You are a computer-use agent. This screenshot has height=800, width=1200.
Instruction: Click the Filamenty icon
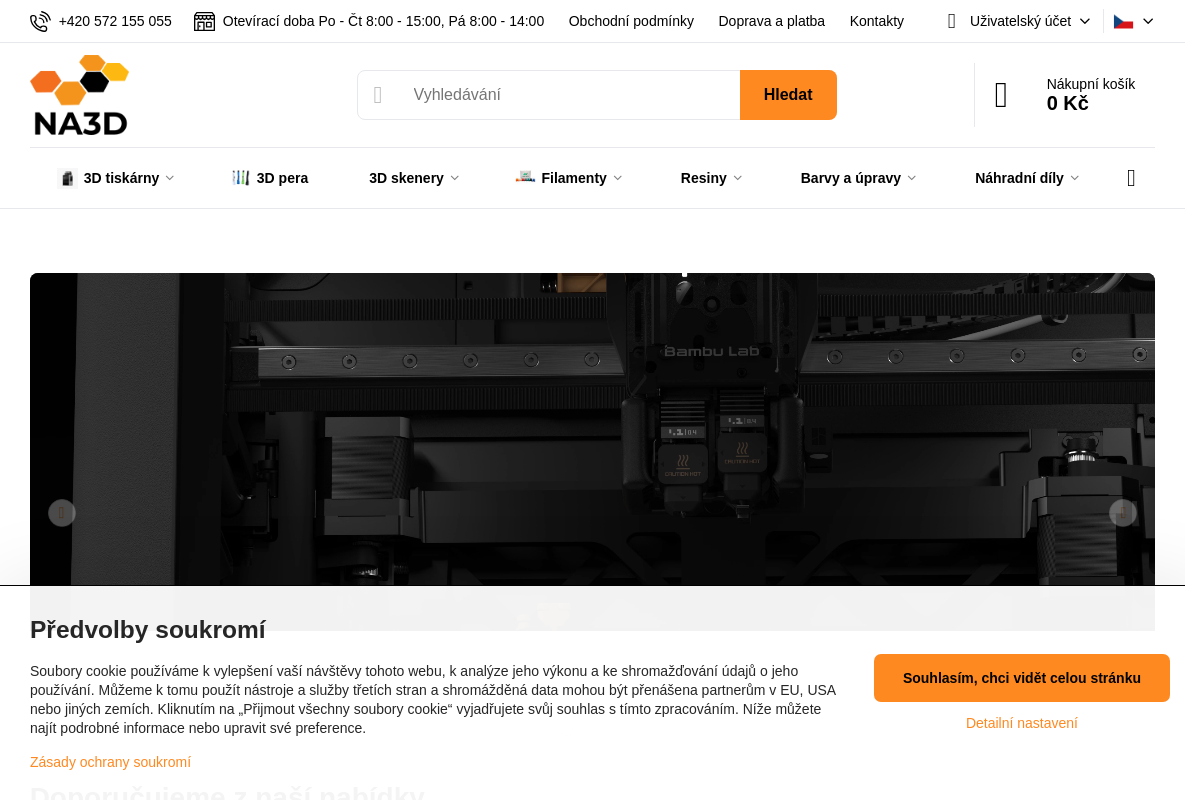(525, 177)
